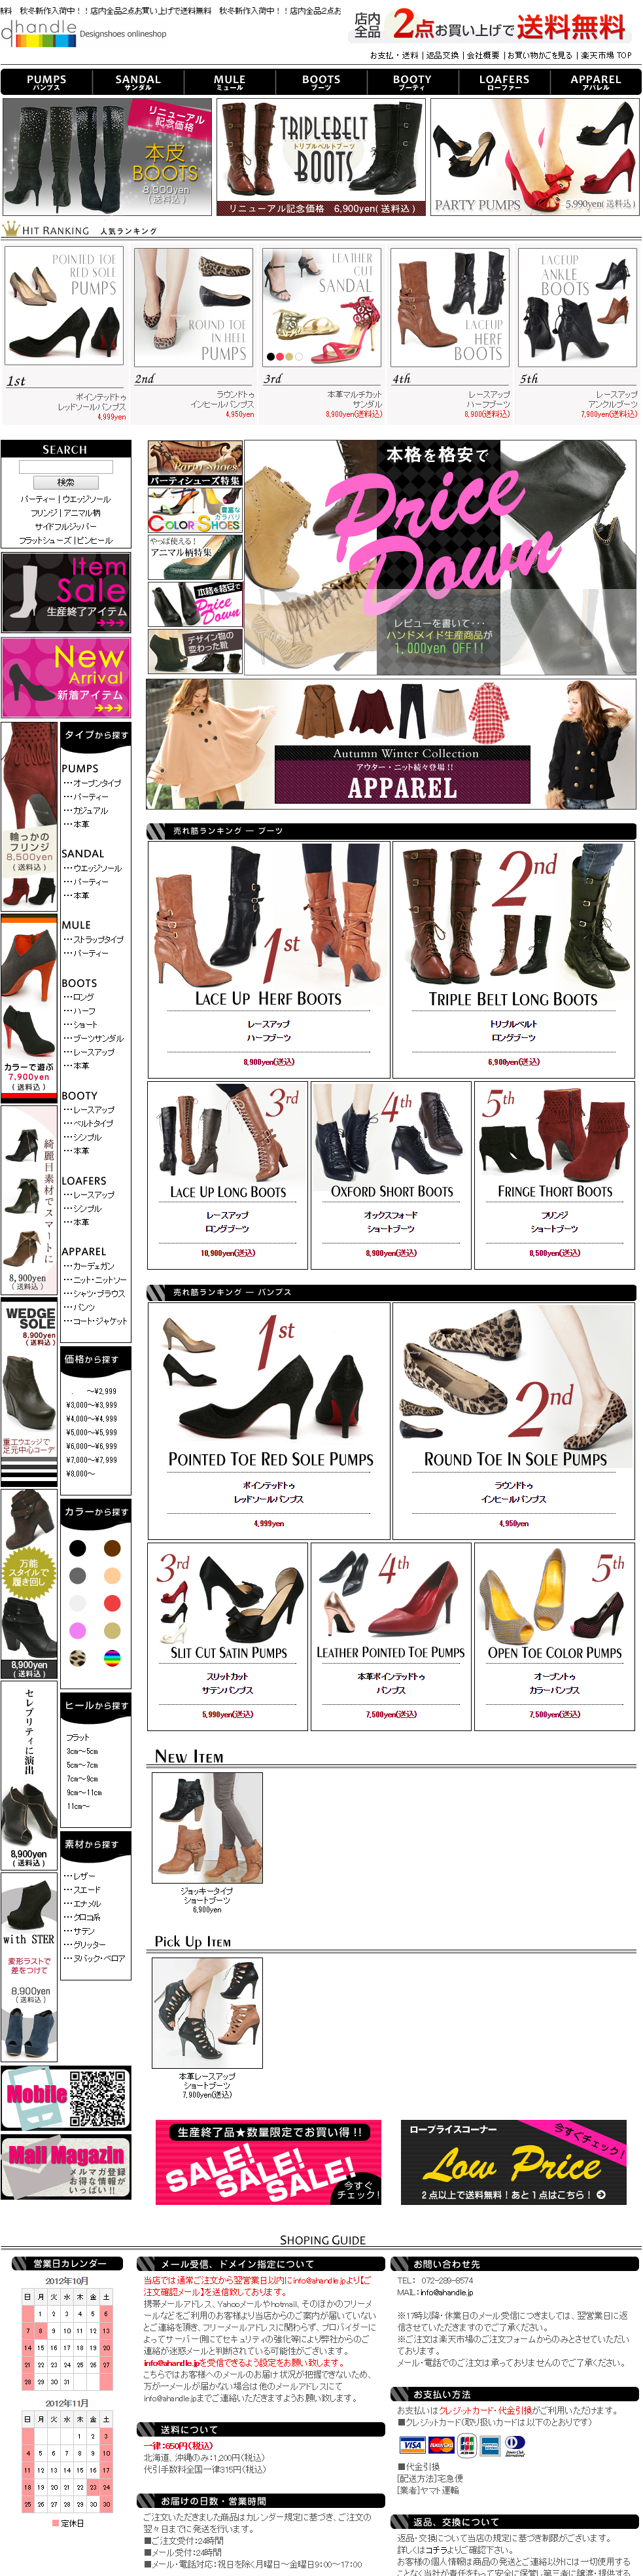
Task: Choose the black color swatch
Action: [78, 1548]
